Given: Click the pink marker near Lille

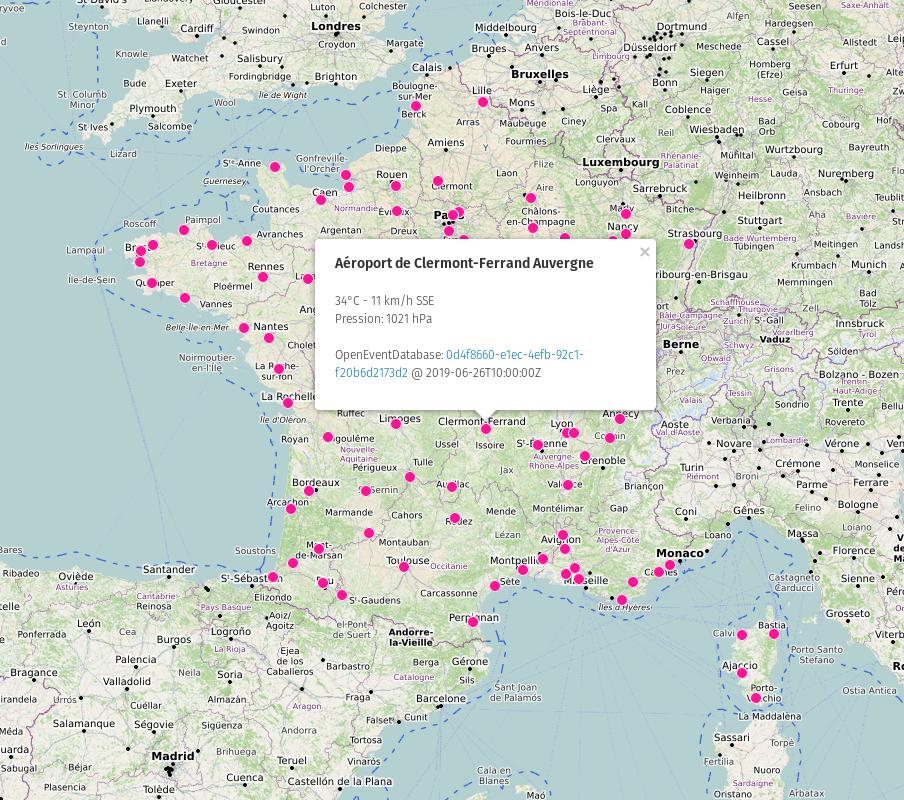Looking at the screenshot, I should coord(483,101).
